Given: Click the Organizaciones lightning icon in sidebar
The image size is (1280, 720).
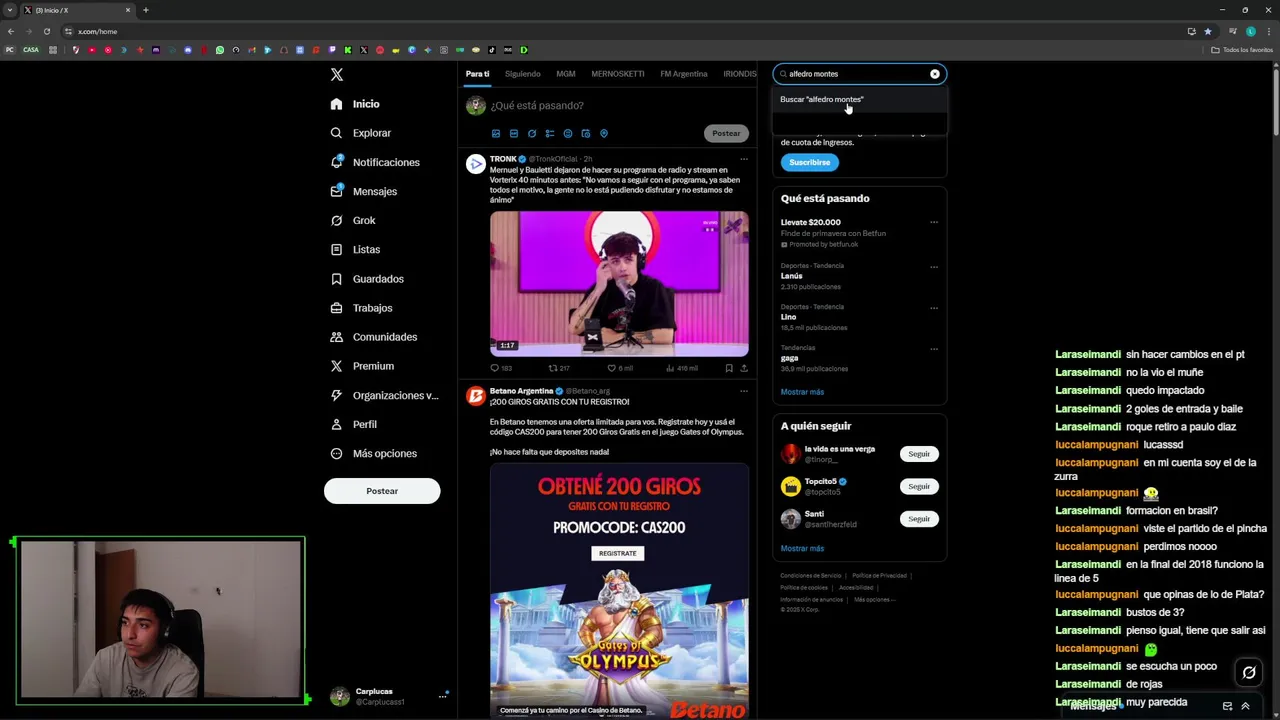Looking at the screenshot, I should 336,395.
